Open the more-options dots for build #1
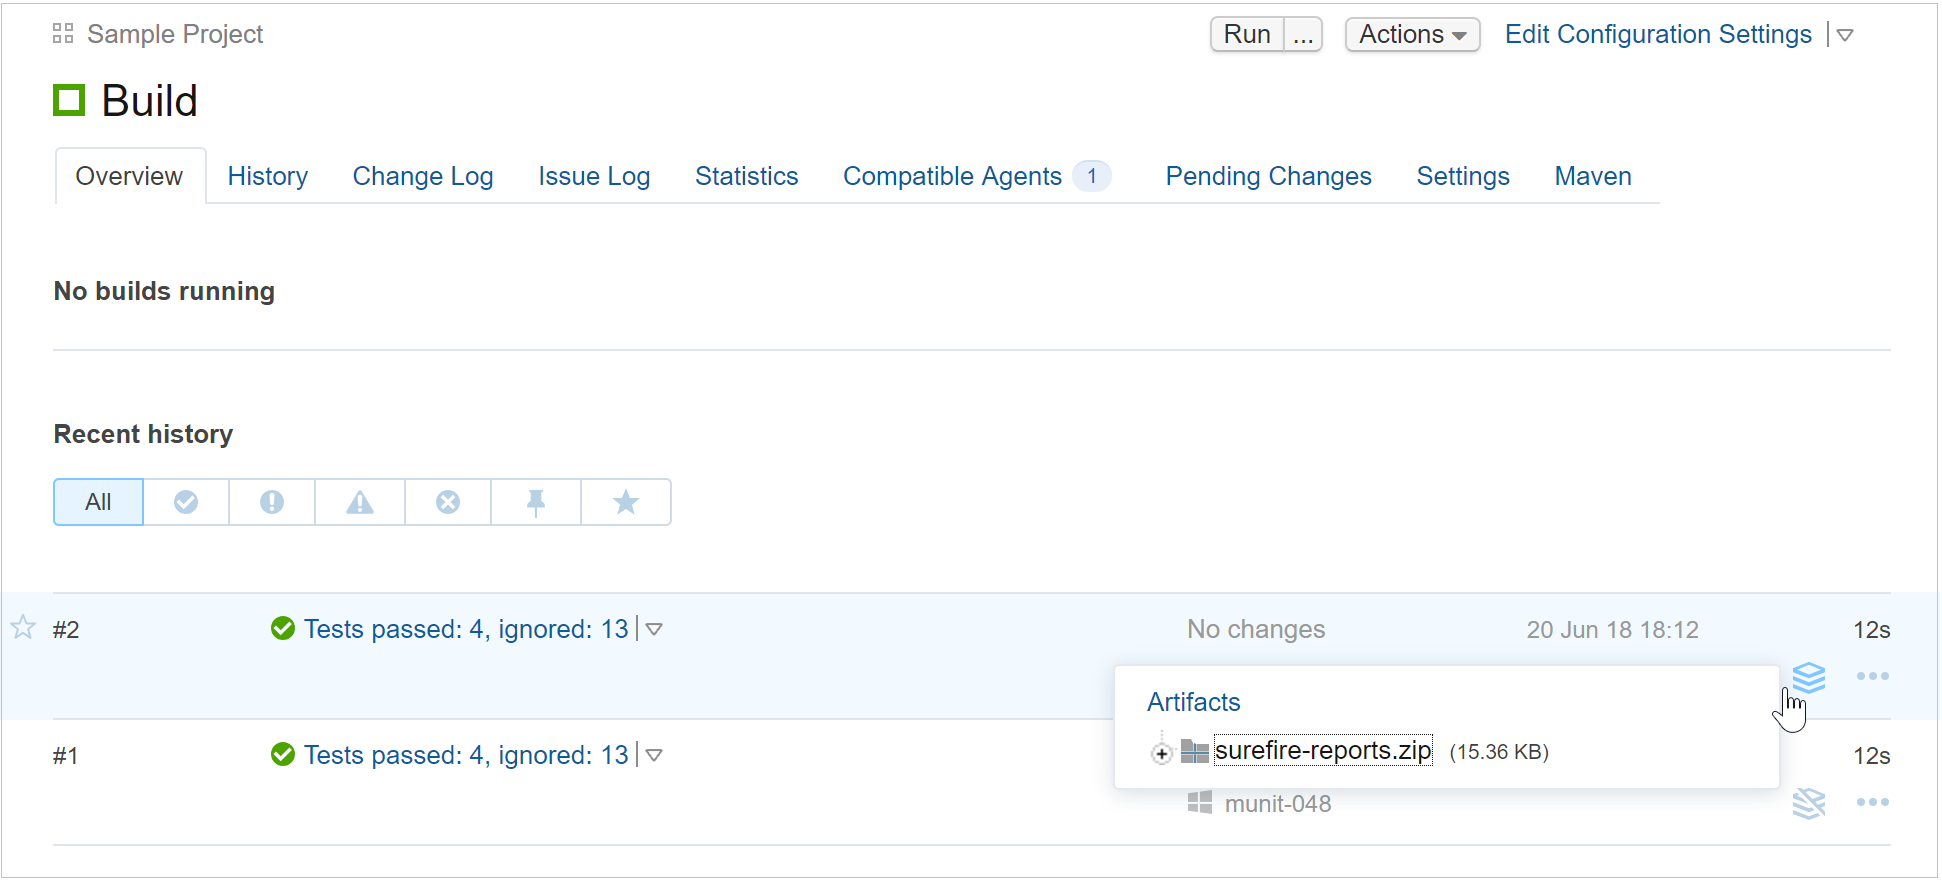 (x=1872, y=803)
